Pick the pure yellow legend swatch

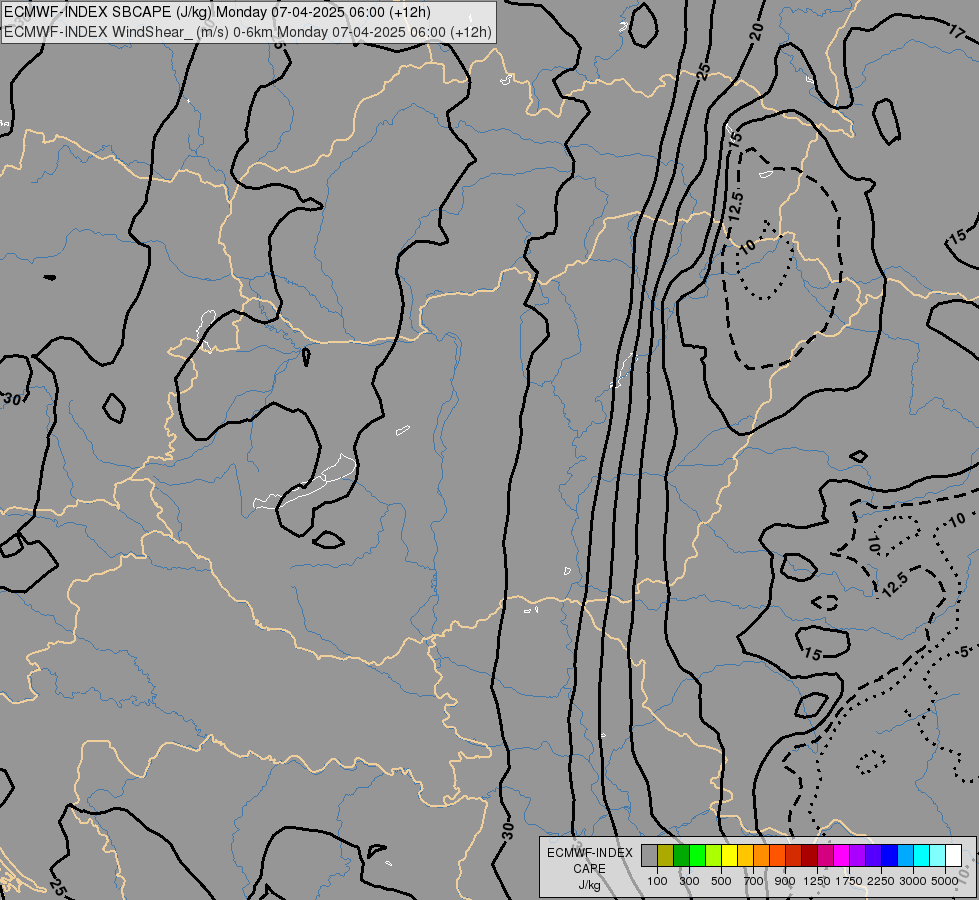click(729, 856)
